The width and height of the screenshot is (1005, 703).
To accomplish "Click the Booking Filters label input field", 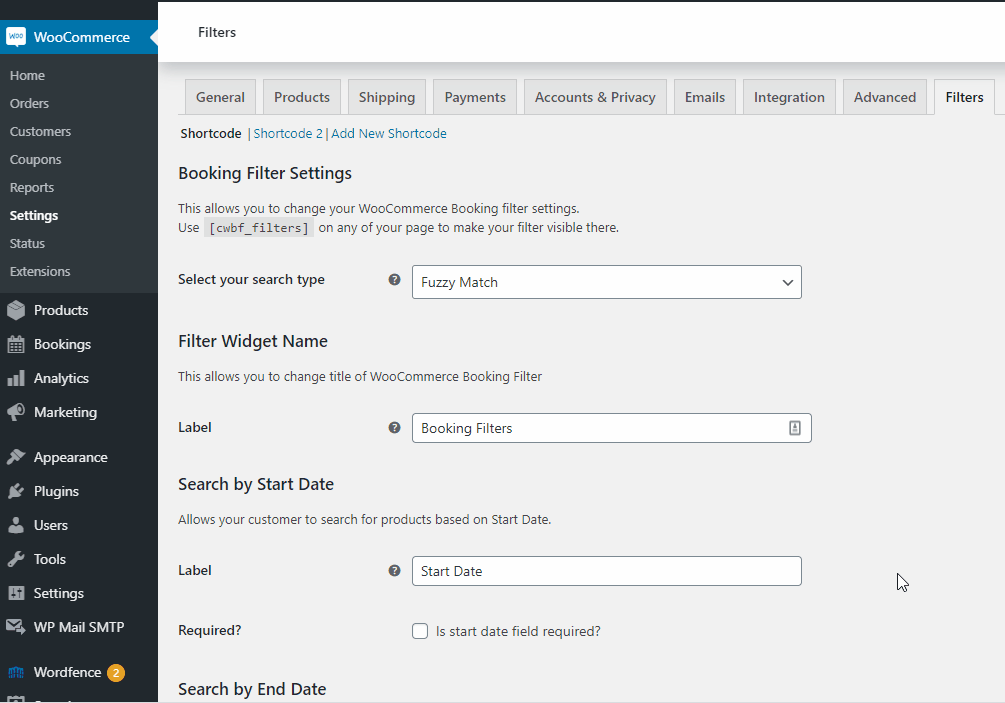I will point(600,428).
